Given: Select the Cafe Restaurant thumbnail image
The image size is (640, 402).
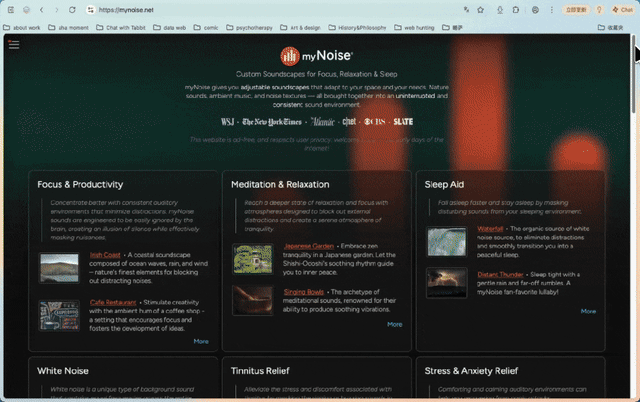Looking at the screenshot, I should [59, 315].
